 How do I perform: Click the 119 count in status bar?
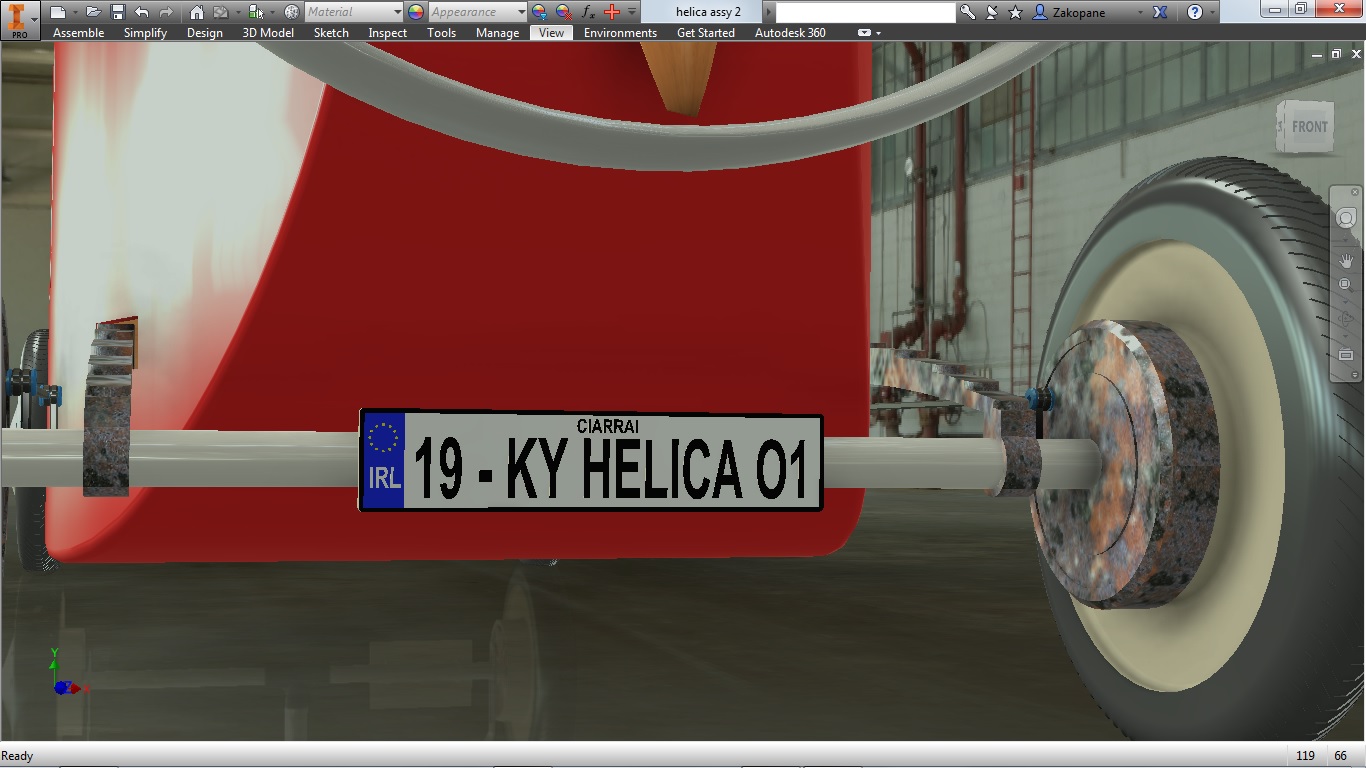click(1305, 756)
